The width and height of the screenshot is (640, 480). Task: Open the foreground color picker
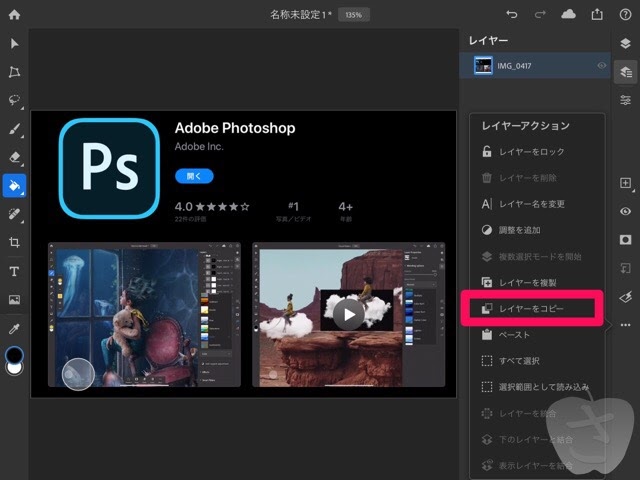tap(14, 354)
